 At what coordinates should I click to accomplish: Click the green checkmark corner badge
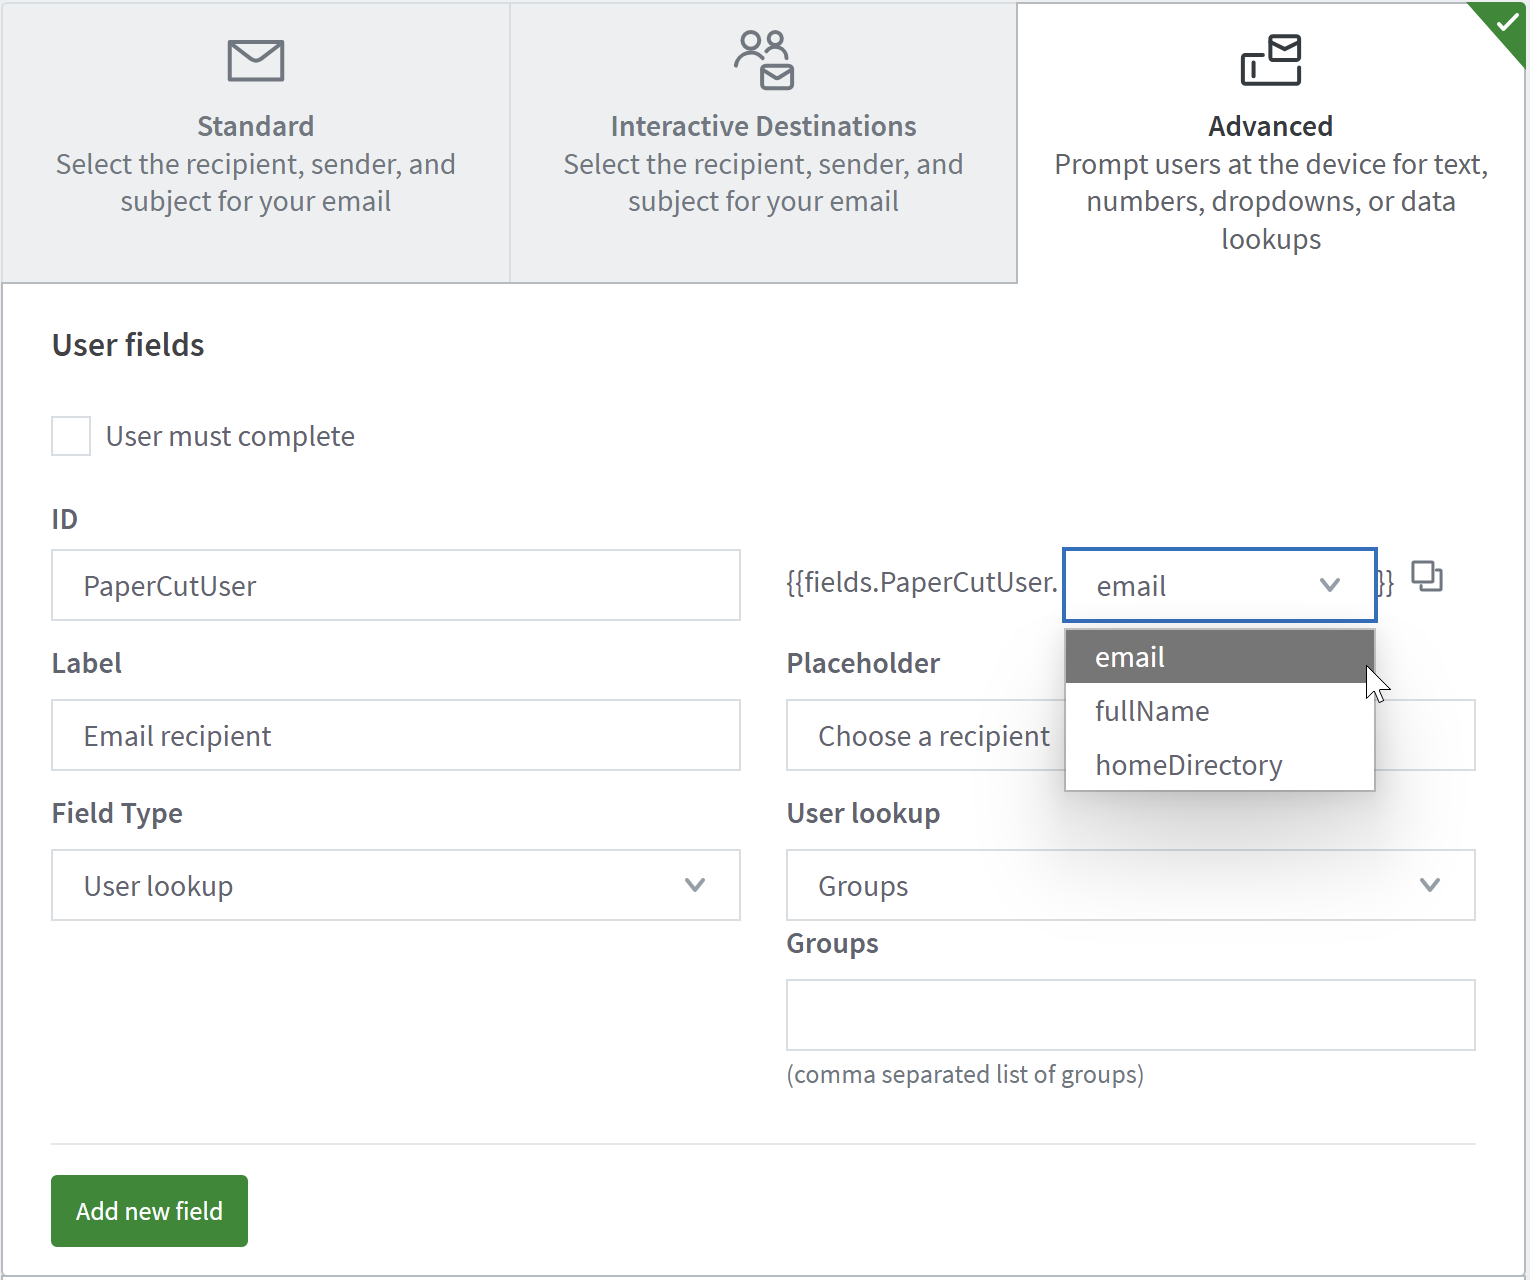(x=1506, y=23)
